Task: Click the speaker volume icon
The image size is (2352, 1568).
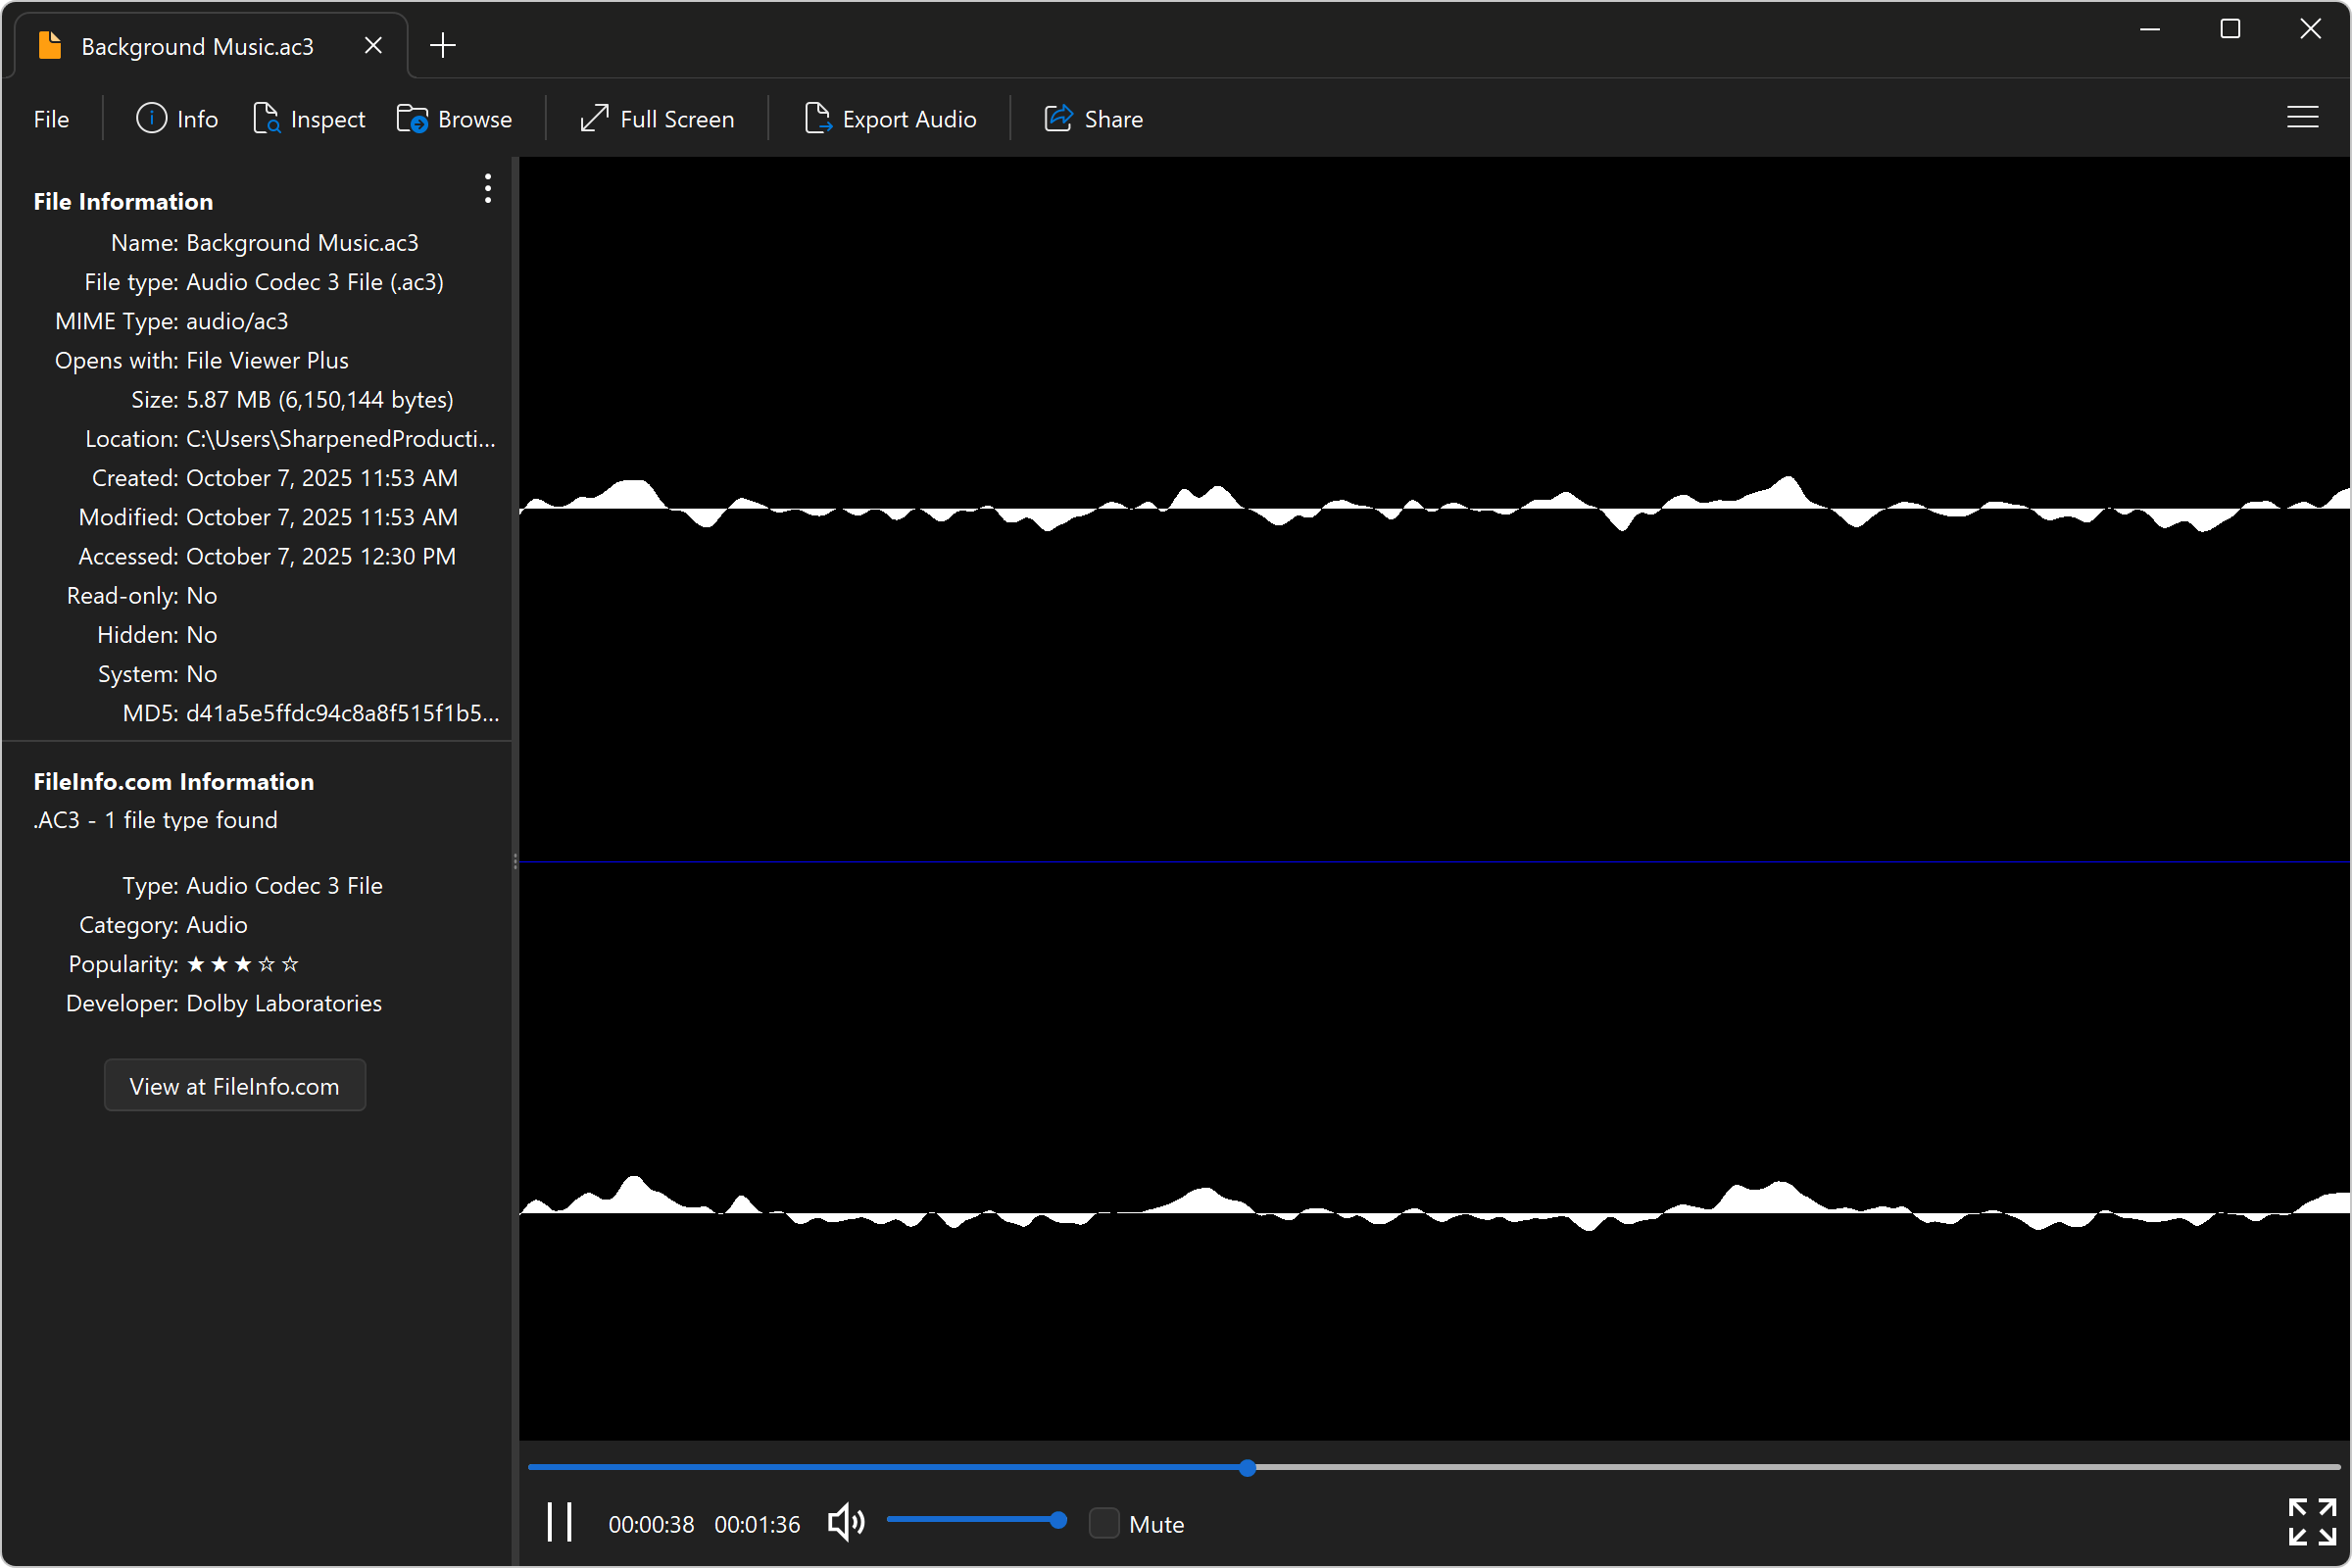Action: [846, 1523]
